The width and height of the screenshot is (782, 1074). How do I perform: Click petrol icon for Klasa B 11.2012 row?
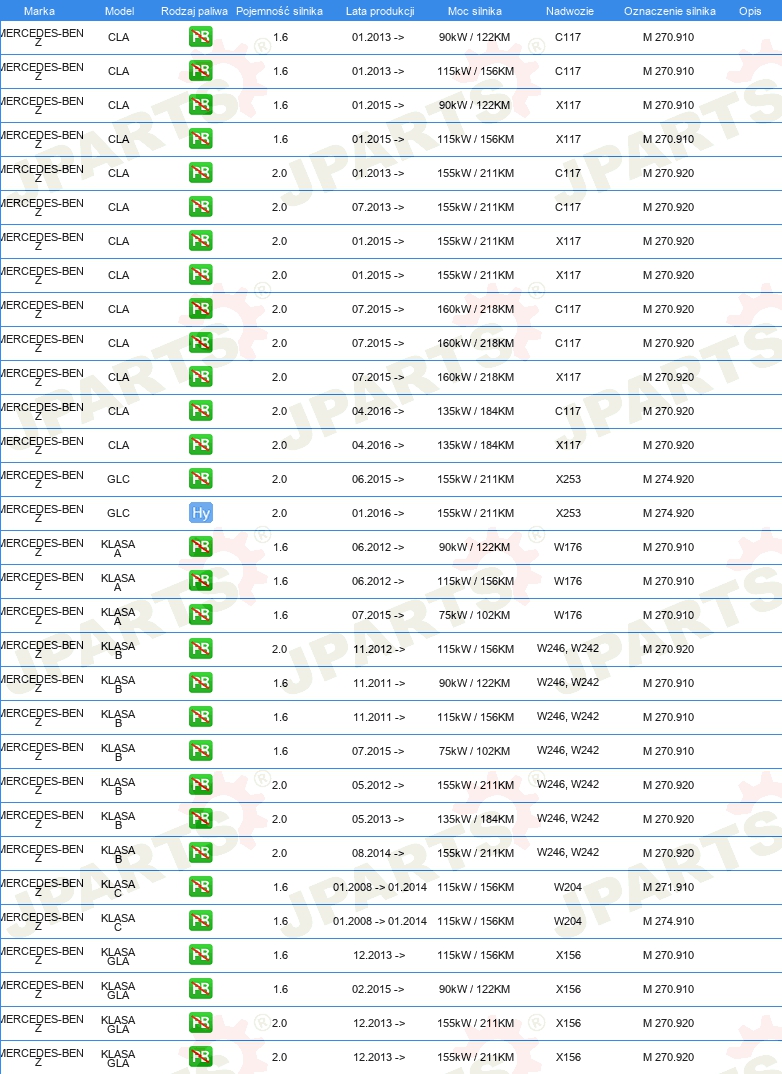pyautogui.click(x=201, y=649)
